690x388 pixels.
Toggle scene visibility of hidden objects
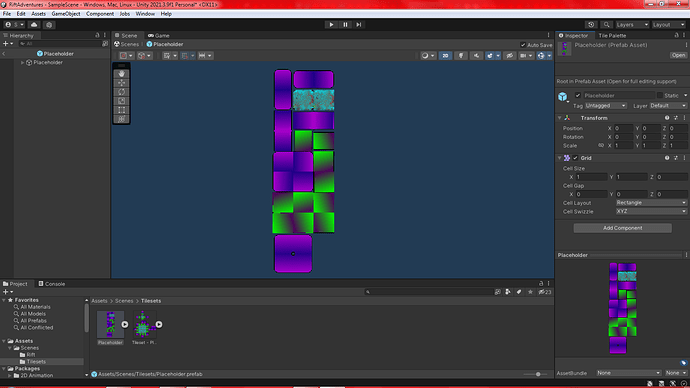[510, 55]
